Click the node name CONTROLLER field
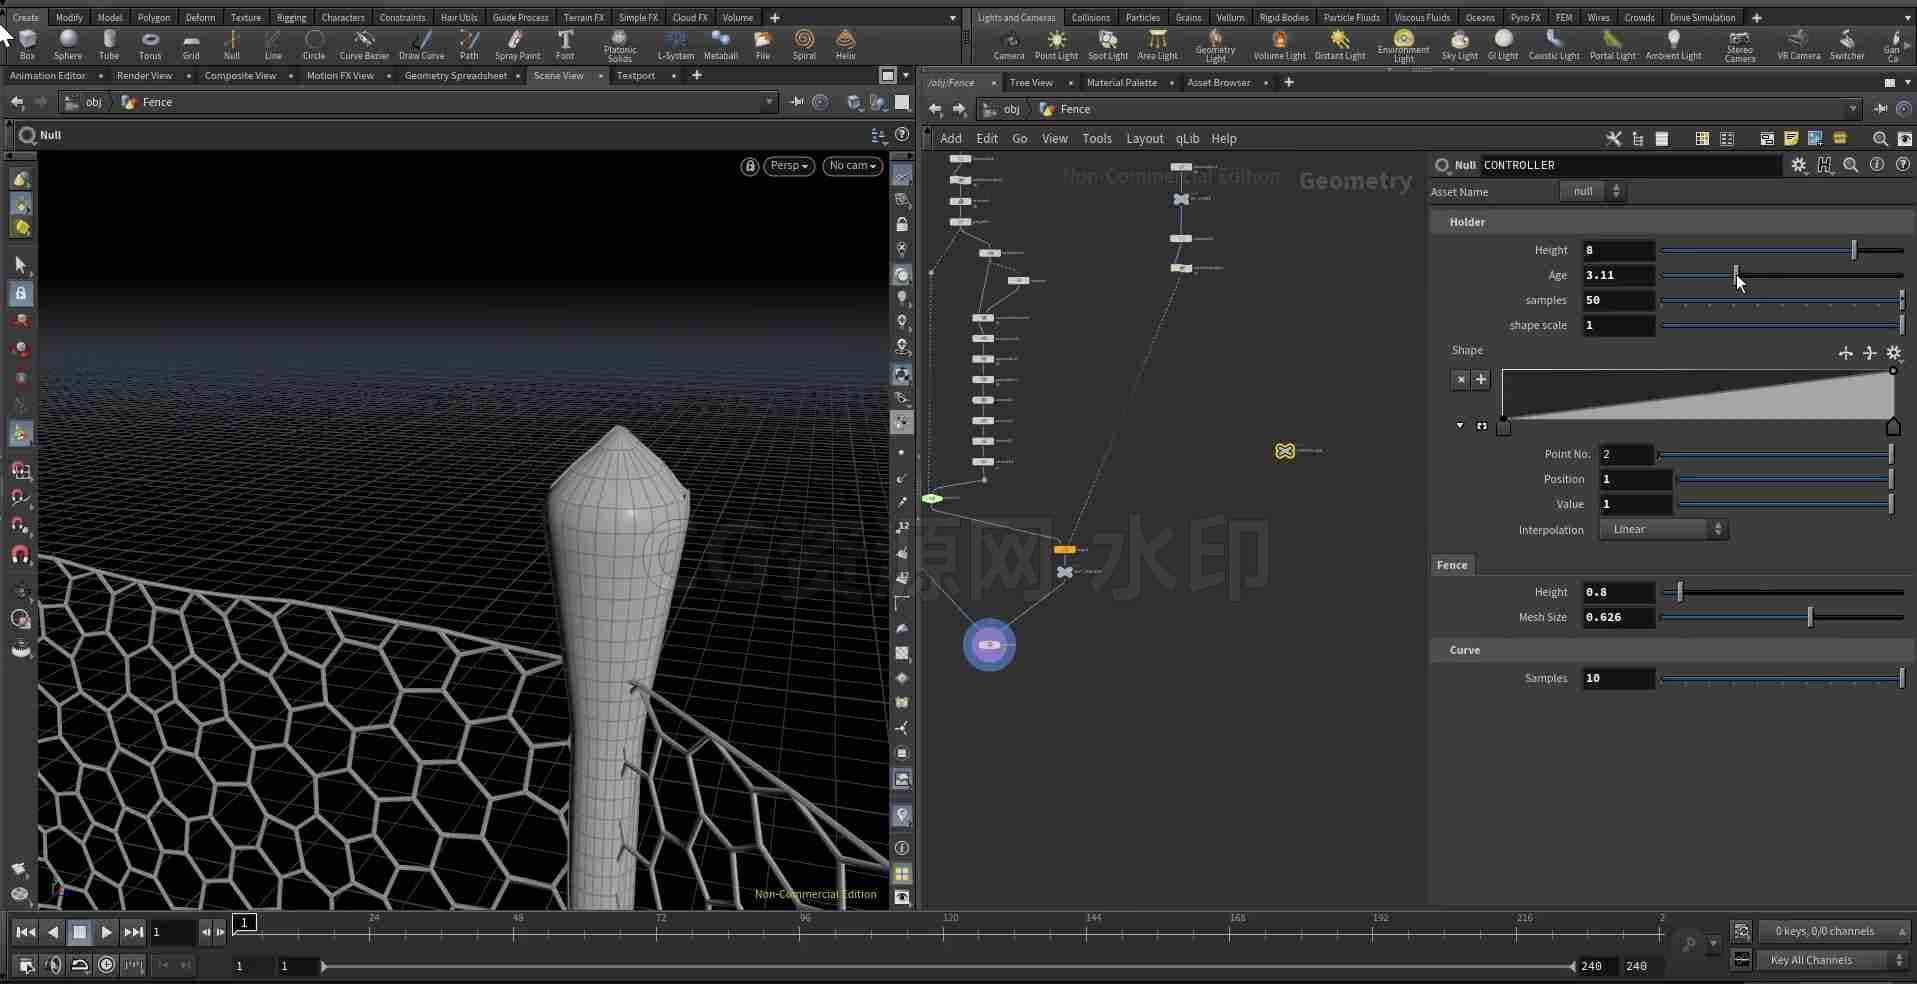1917x984 pixels. click(1629, 165)
